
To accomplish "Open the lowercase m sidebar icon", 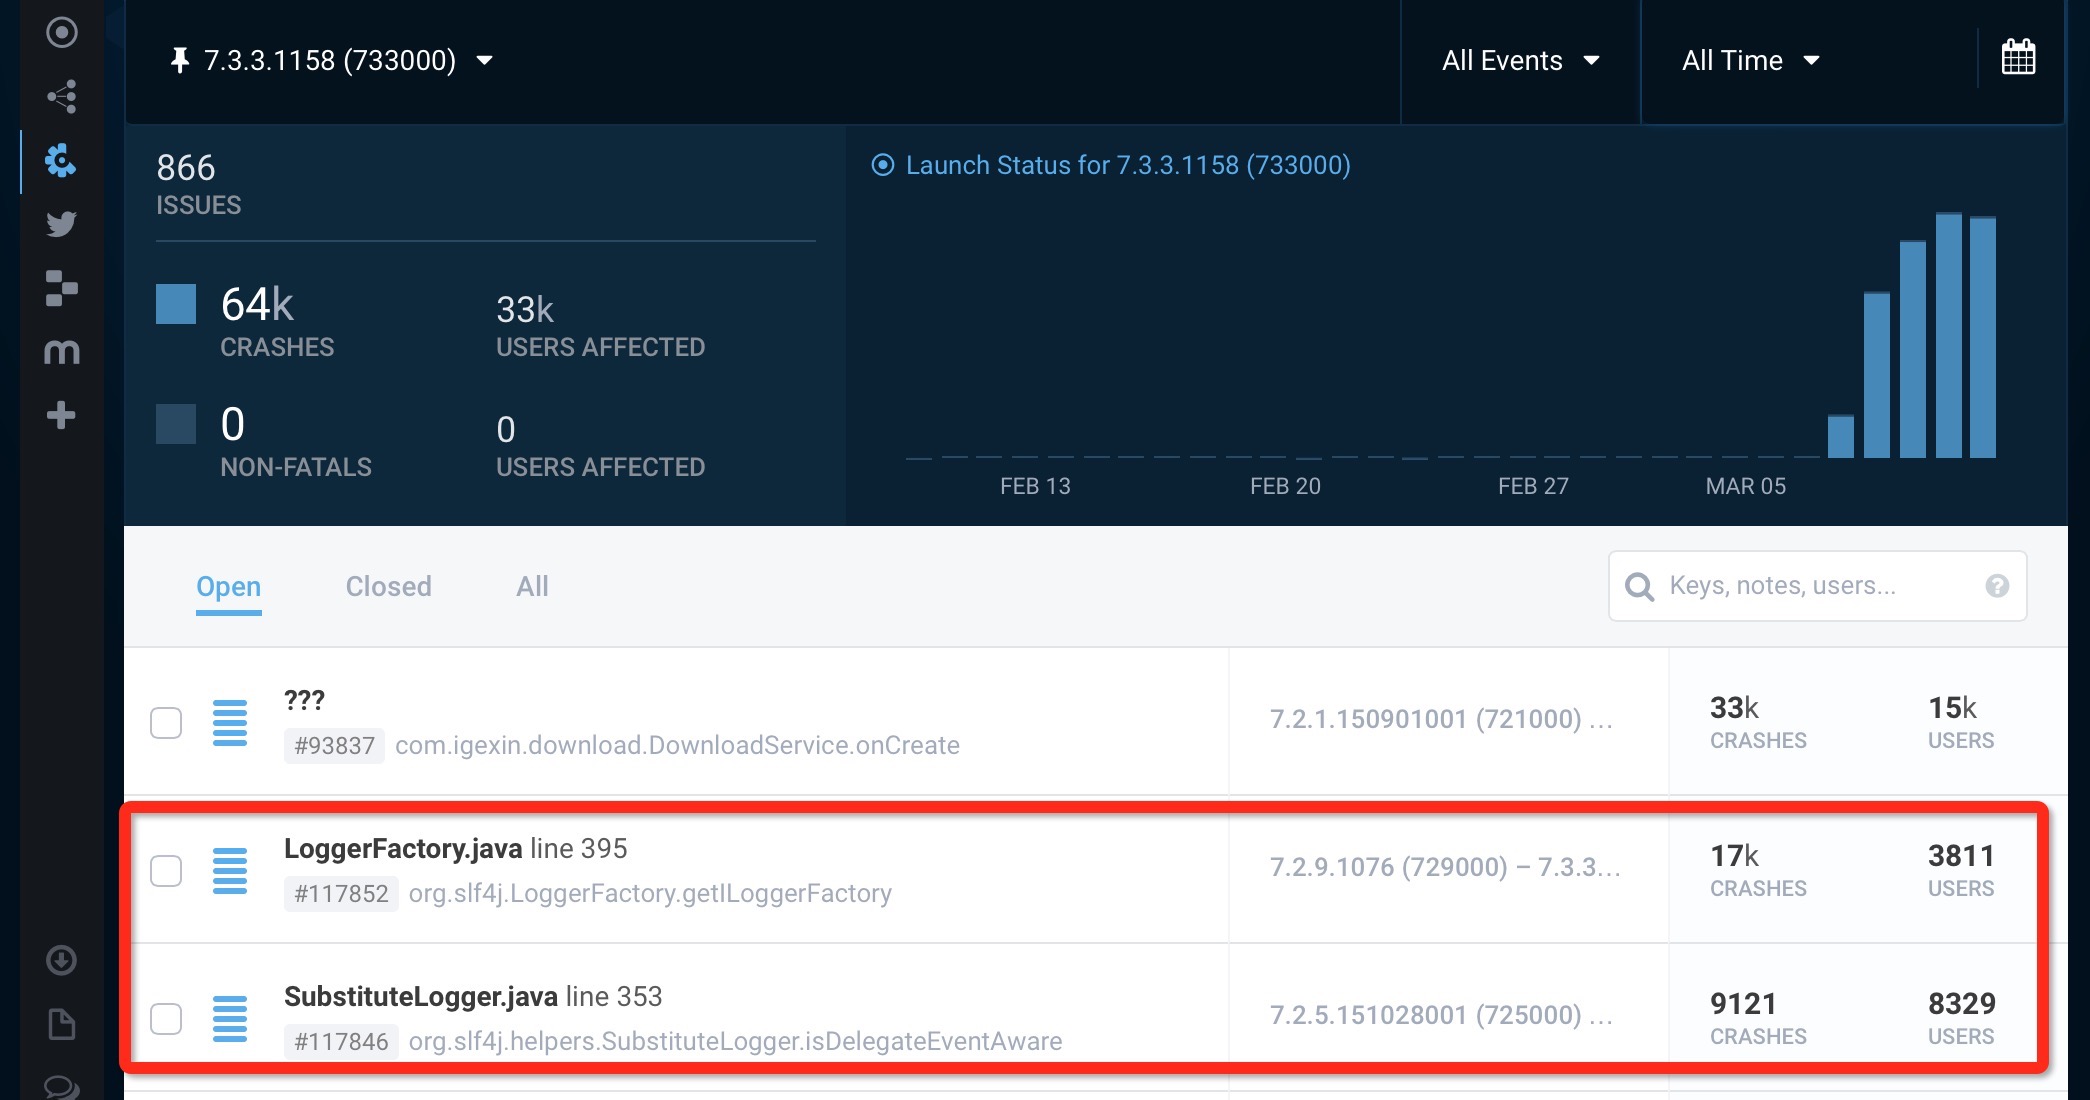I will pos(61,352).
